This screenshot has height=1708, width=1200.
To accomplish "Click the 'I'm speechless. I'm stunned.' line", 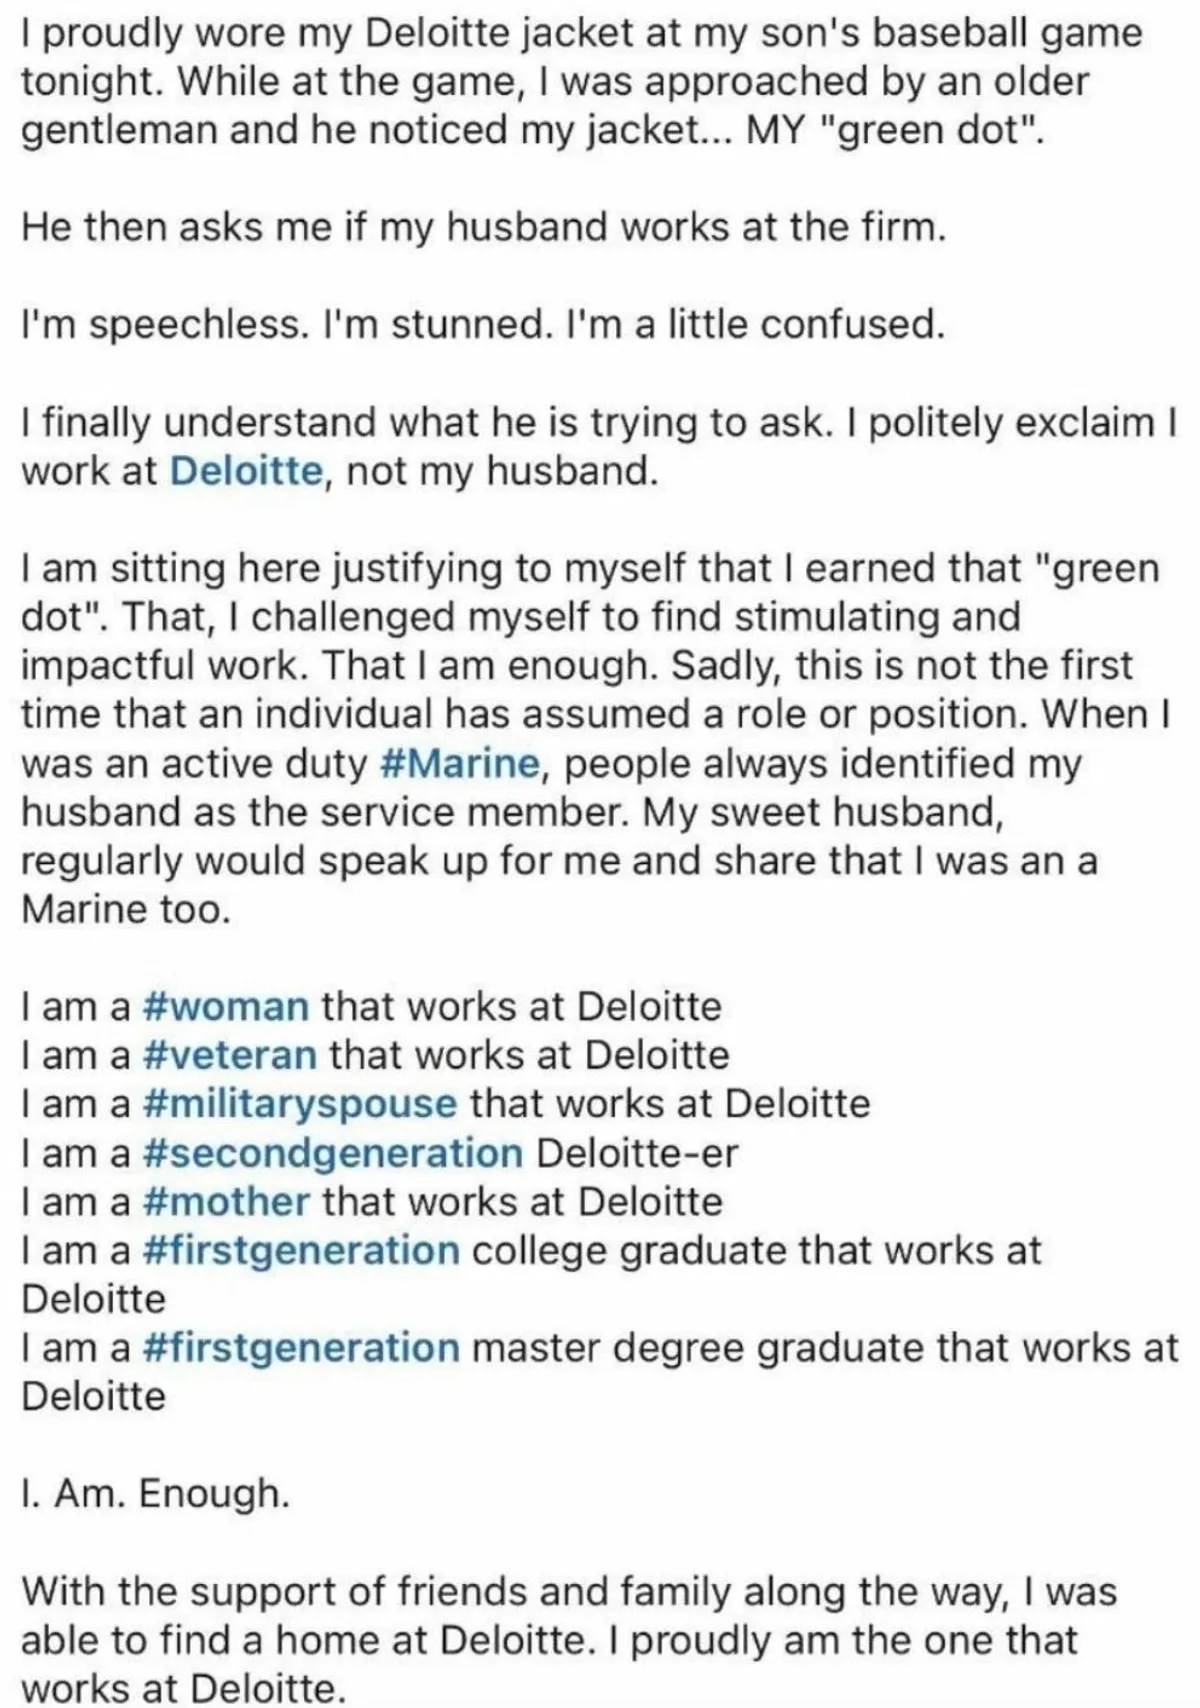I will [481, 325].
